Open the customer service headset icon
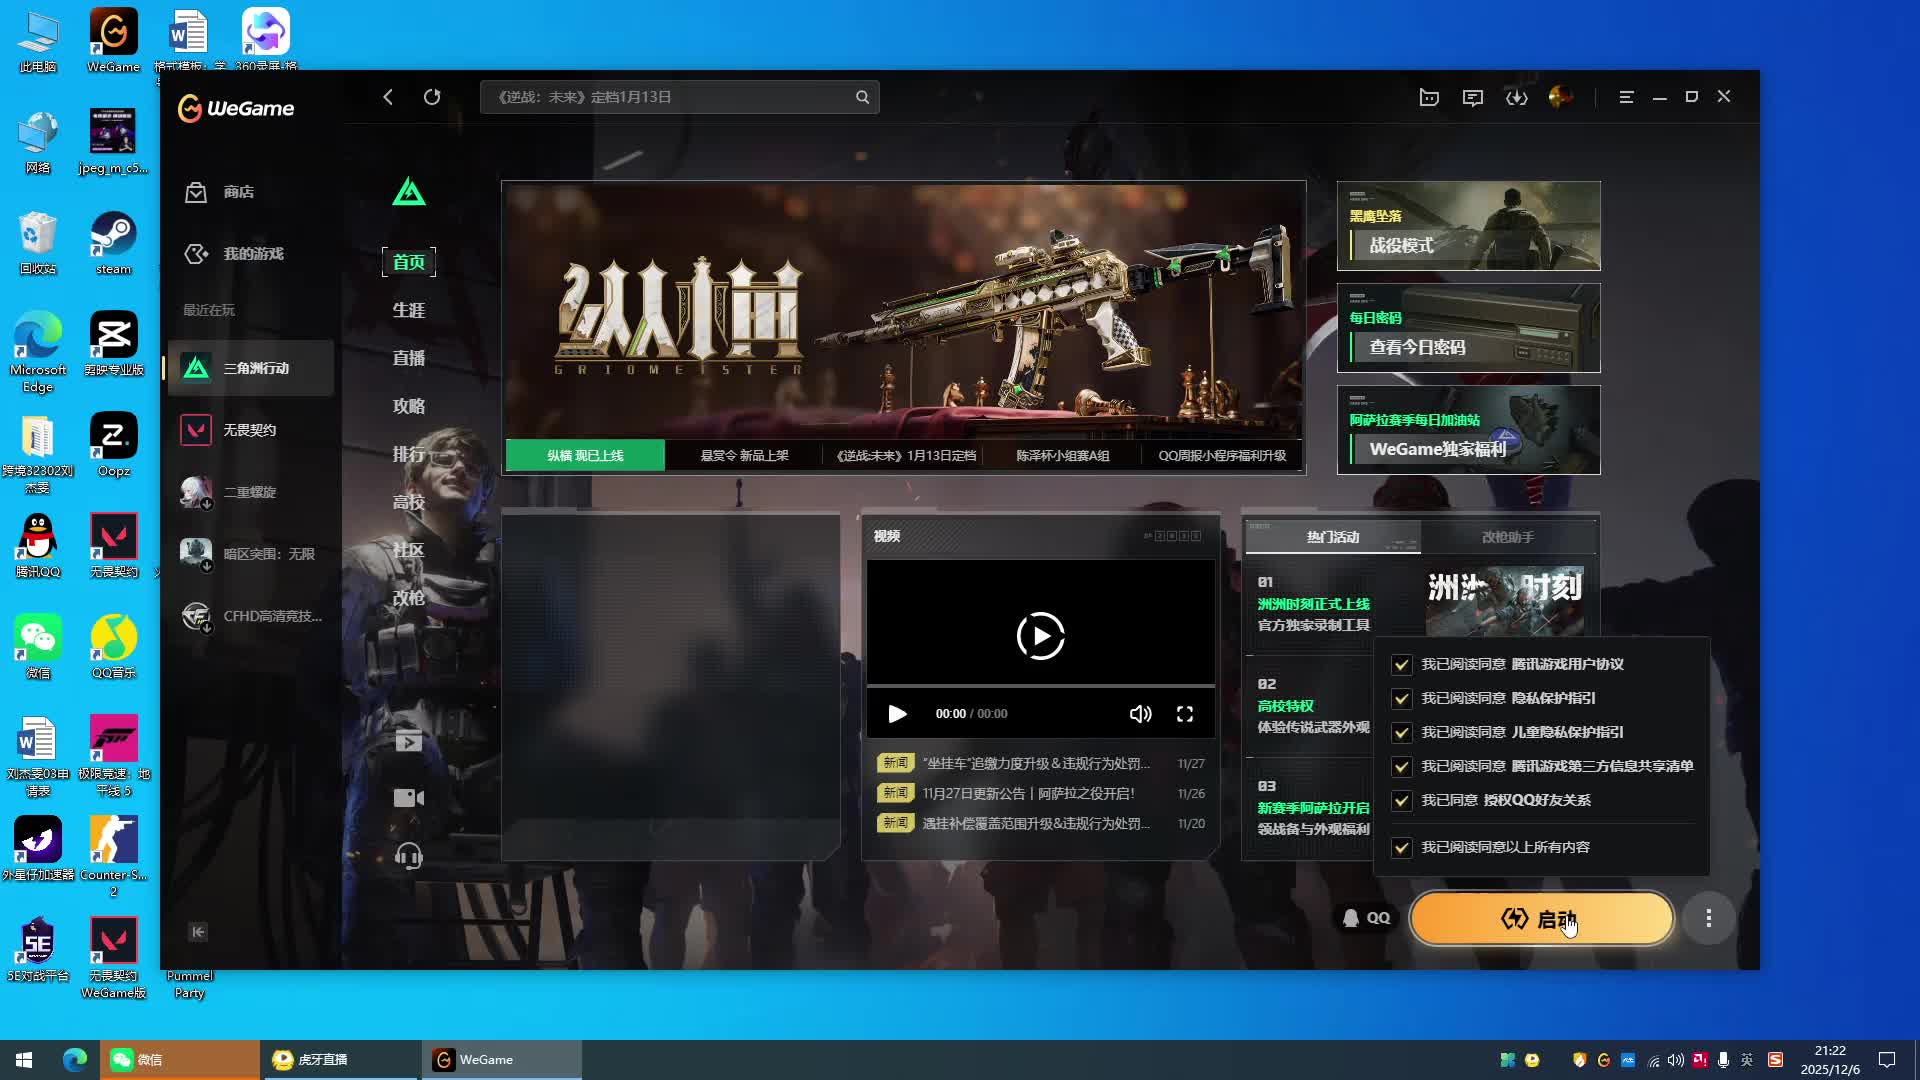The width and height of the screenshot is (1920, 1080). pos(408,856)
